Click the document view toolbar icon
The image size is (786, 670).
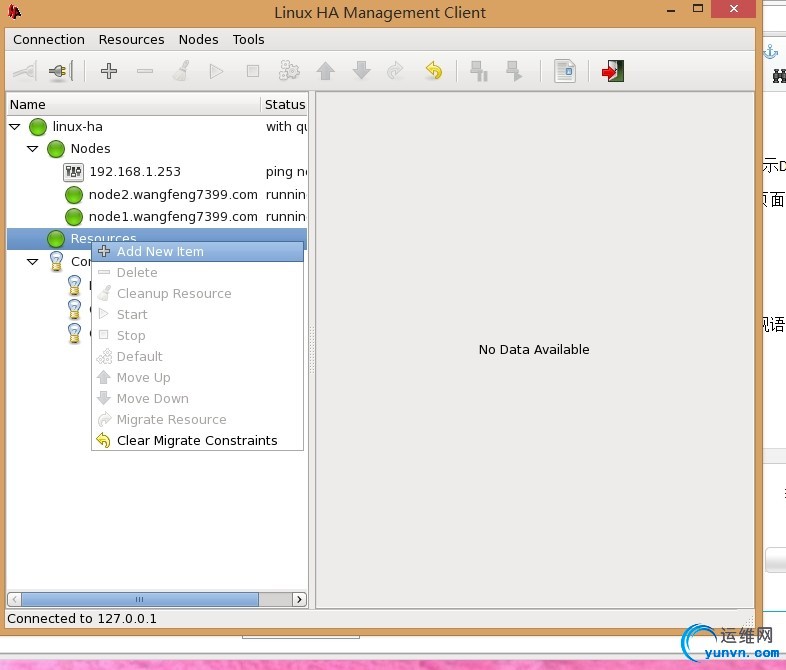pos(565,71)
